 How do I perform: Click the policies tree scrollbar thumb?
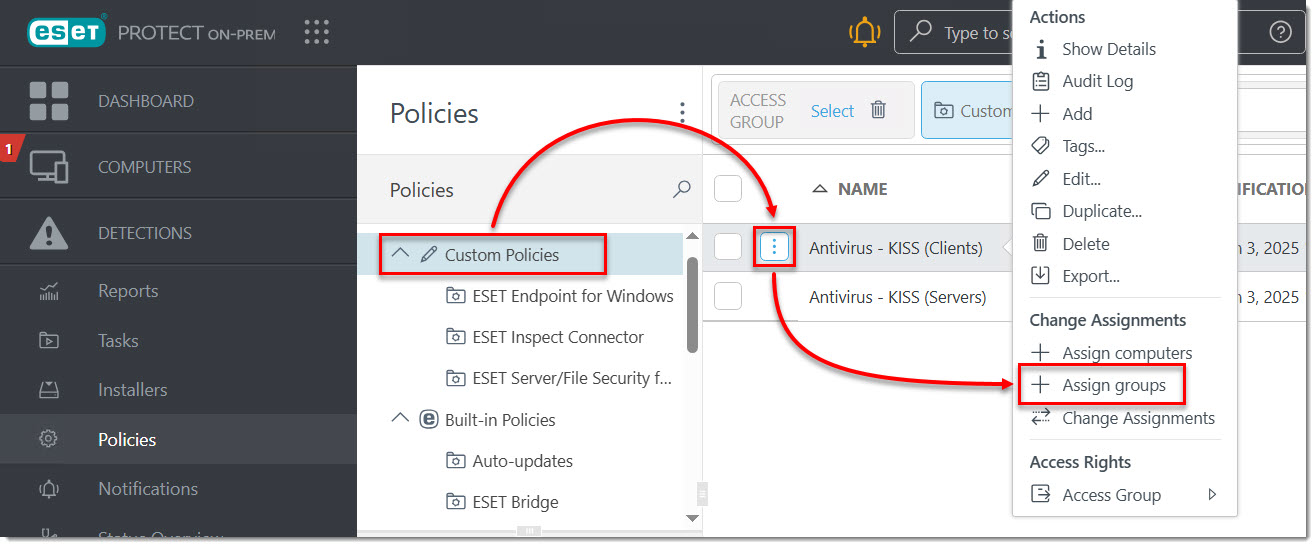[692, 304]
